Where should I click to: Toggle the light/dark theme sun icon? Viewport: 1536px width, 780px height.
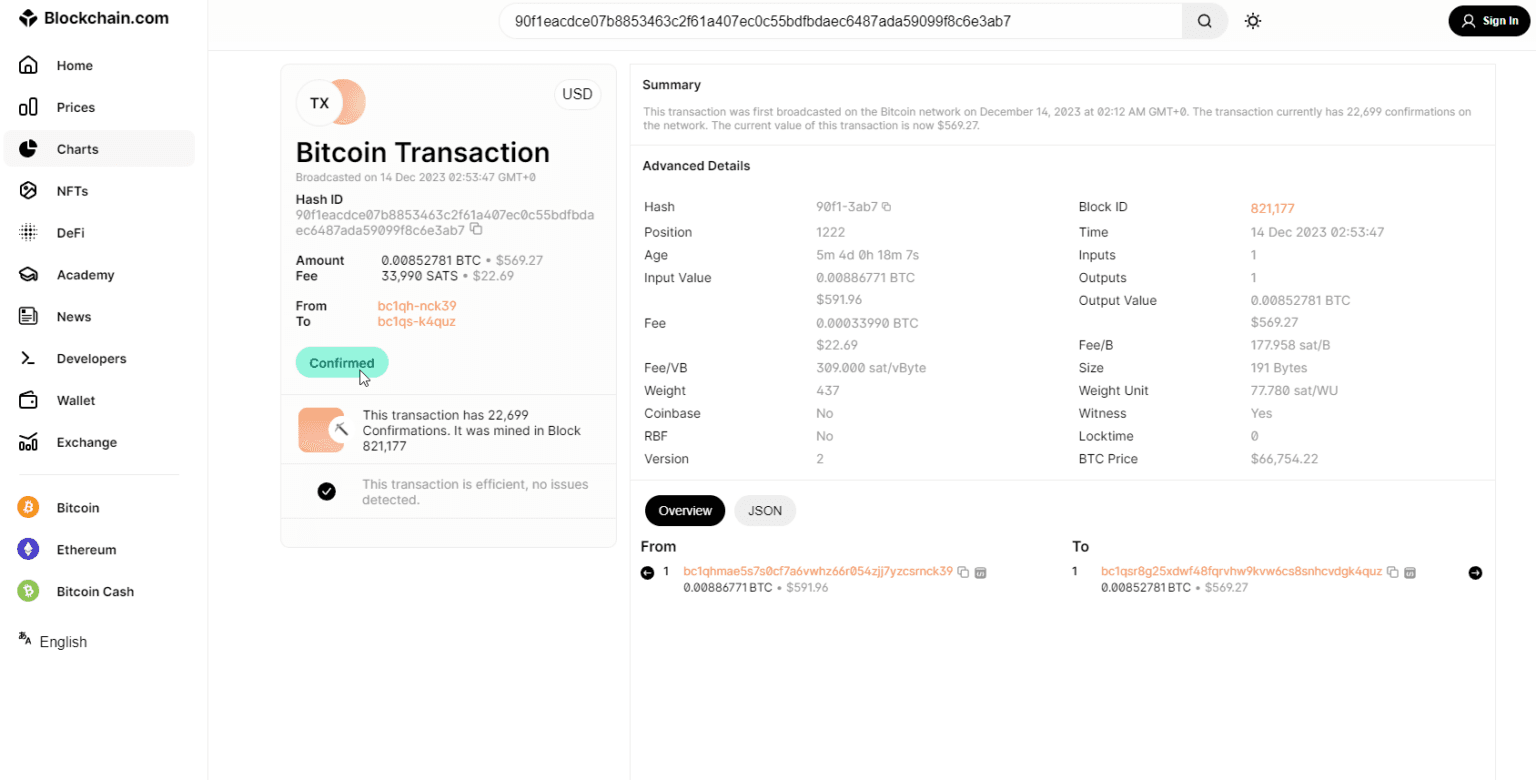pyautogui.click(x=1253, y=21)
